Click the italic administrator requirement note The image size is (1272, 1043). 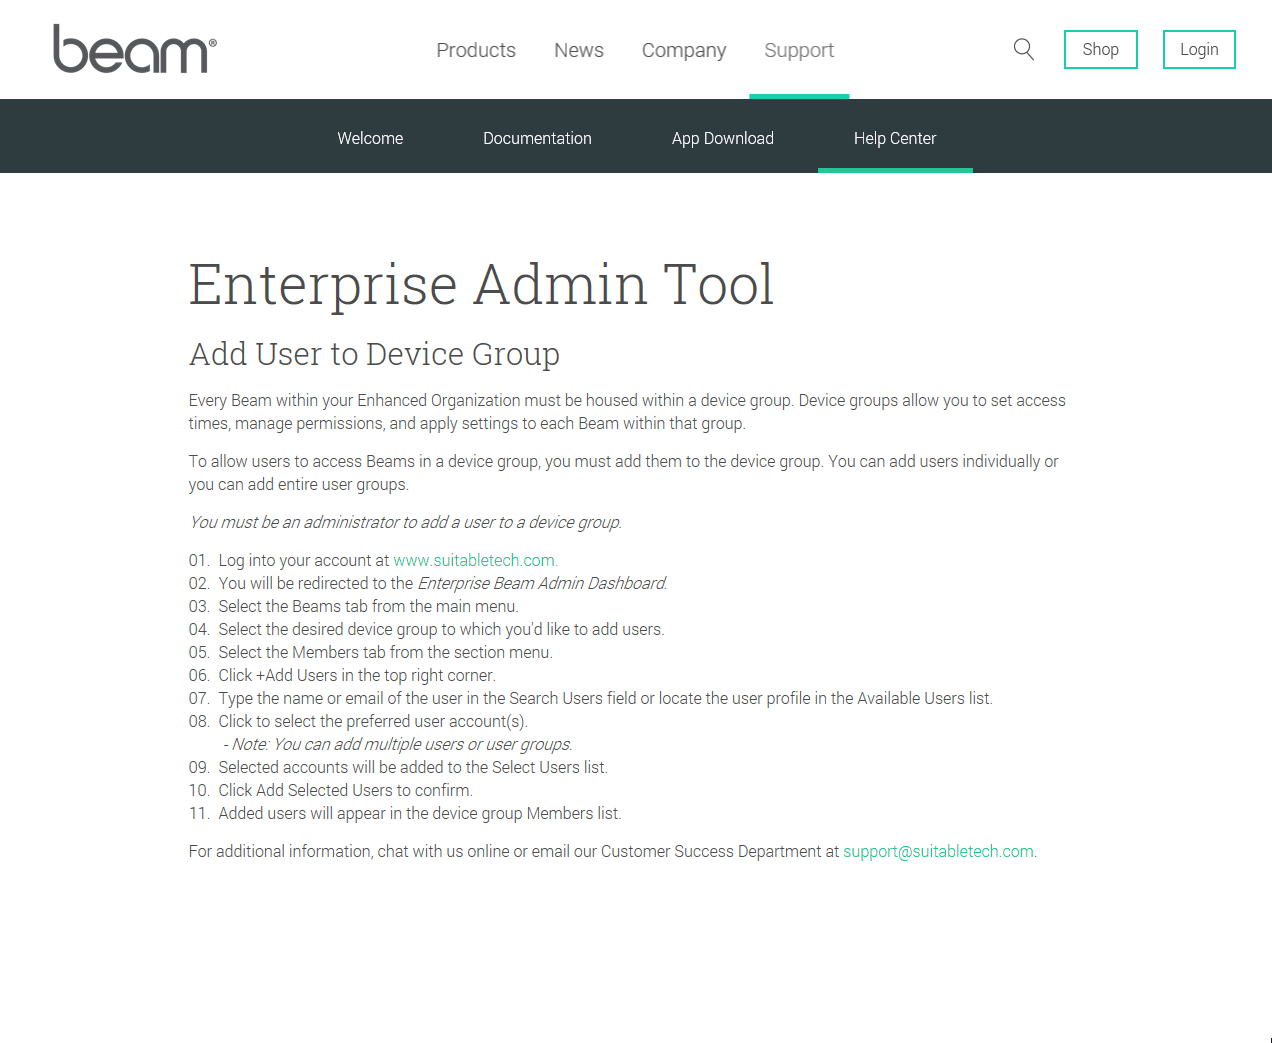point(405,522)
